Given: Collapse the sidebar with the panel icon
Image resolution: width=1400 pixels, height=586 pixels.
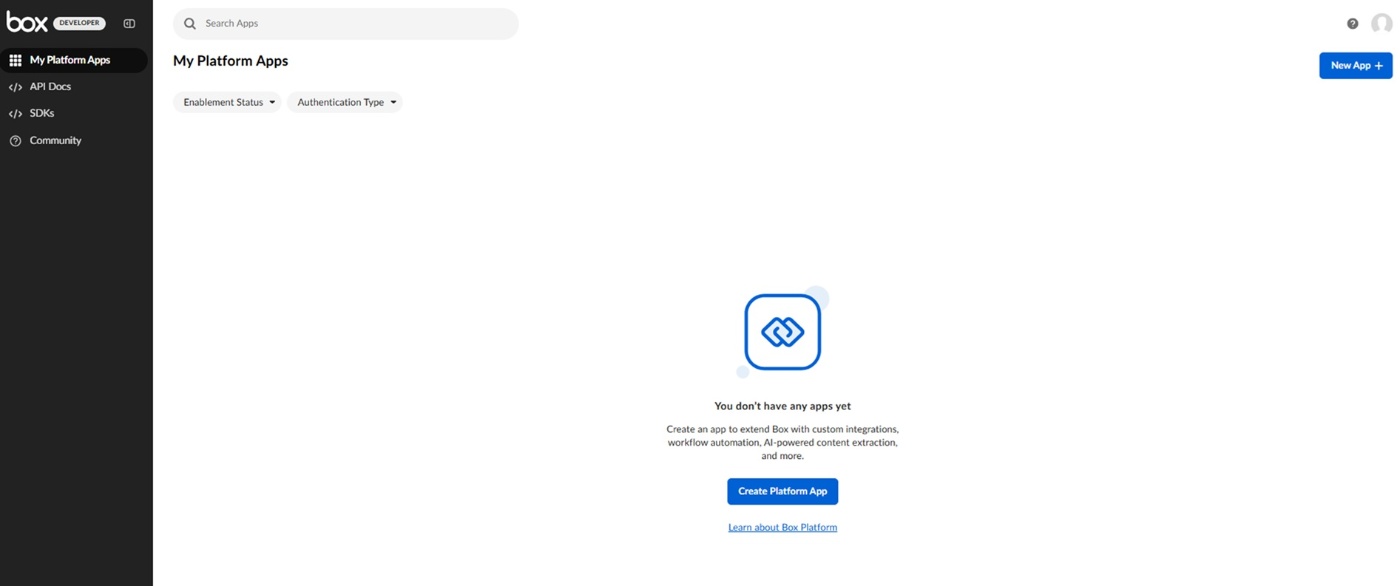Looking at the screenshot, I should [129, 23].
